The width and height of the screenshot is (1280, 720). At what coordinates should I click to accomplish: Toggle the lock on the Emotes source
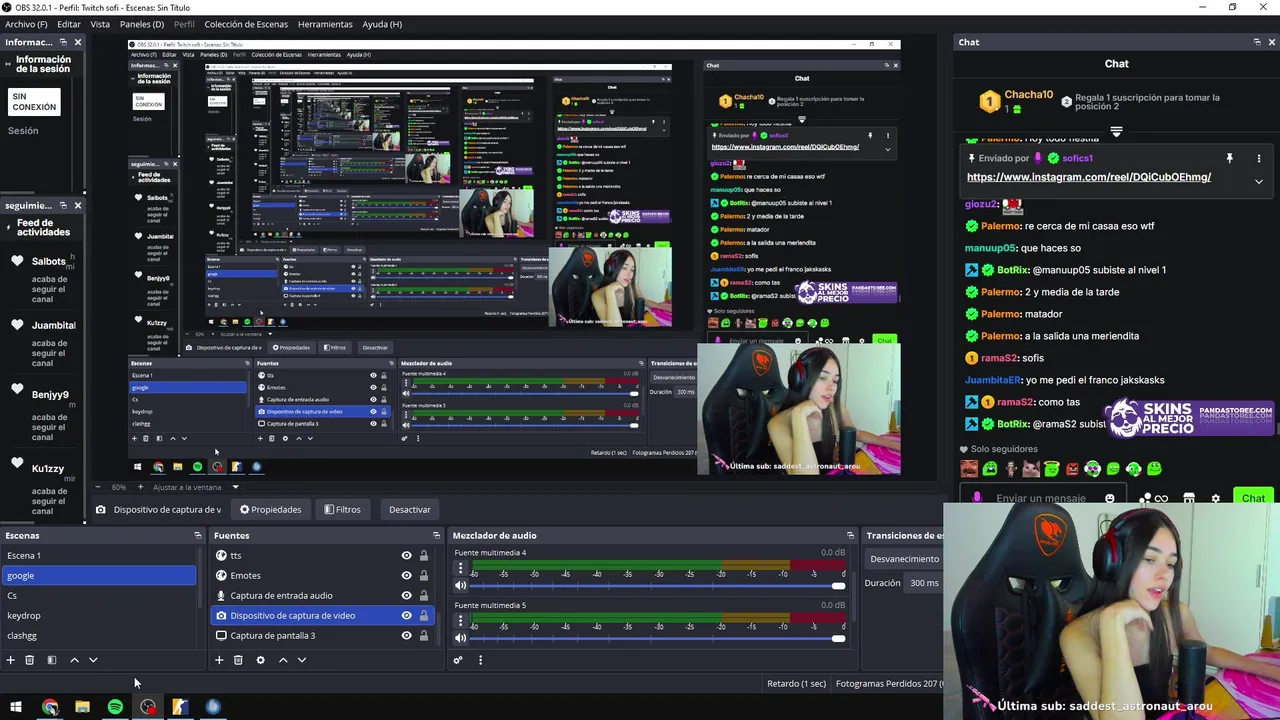coord(424,575)
